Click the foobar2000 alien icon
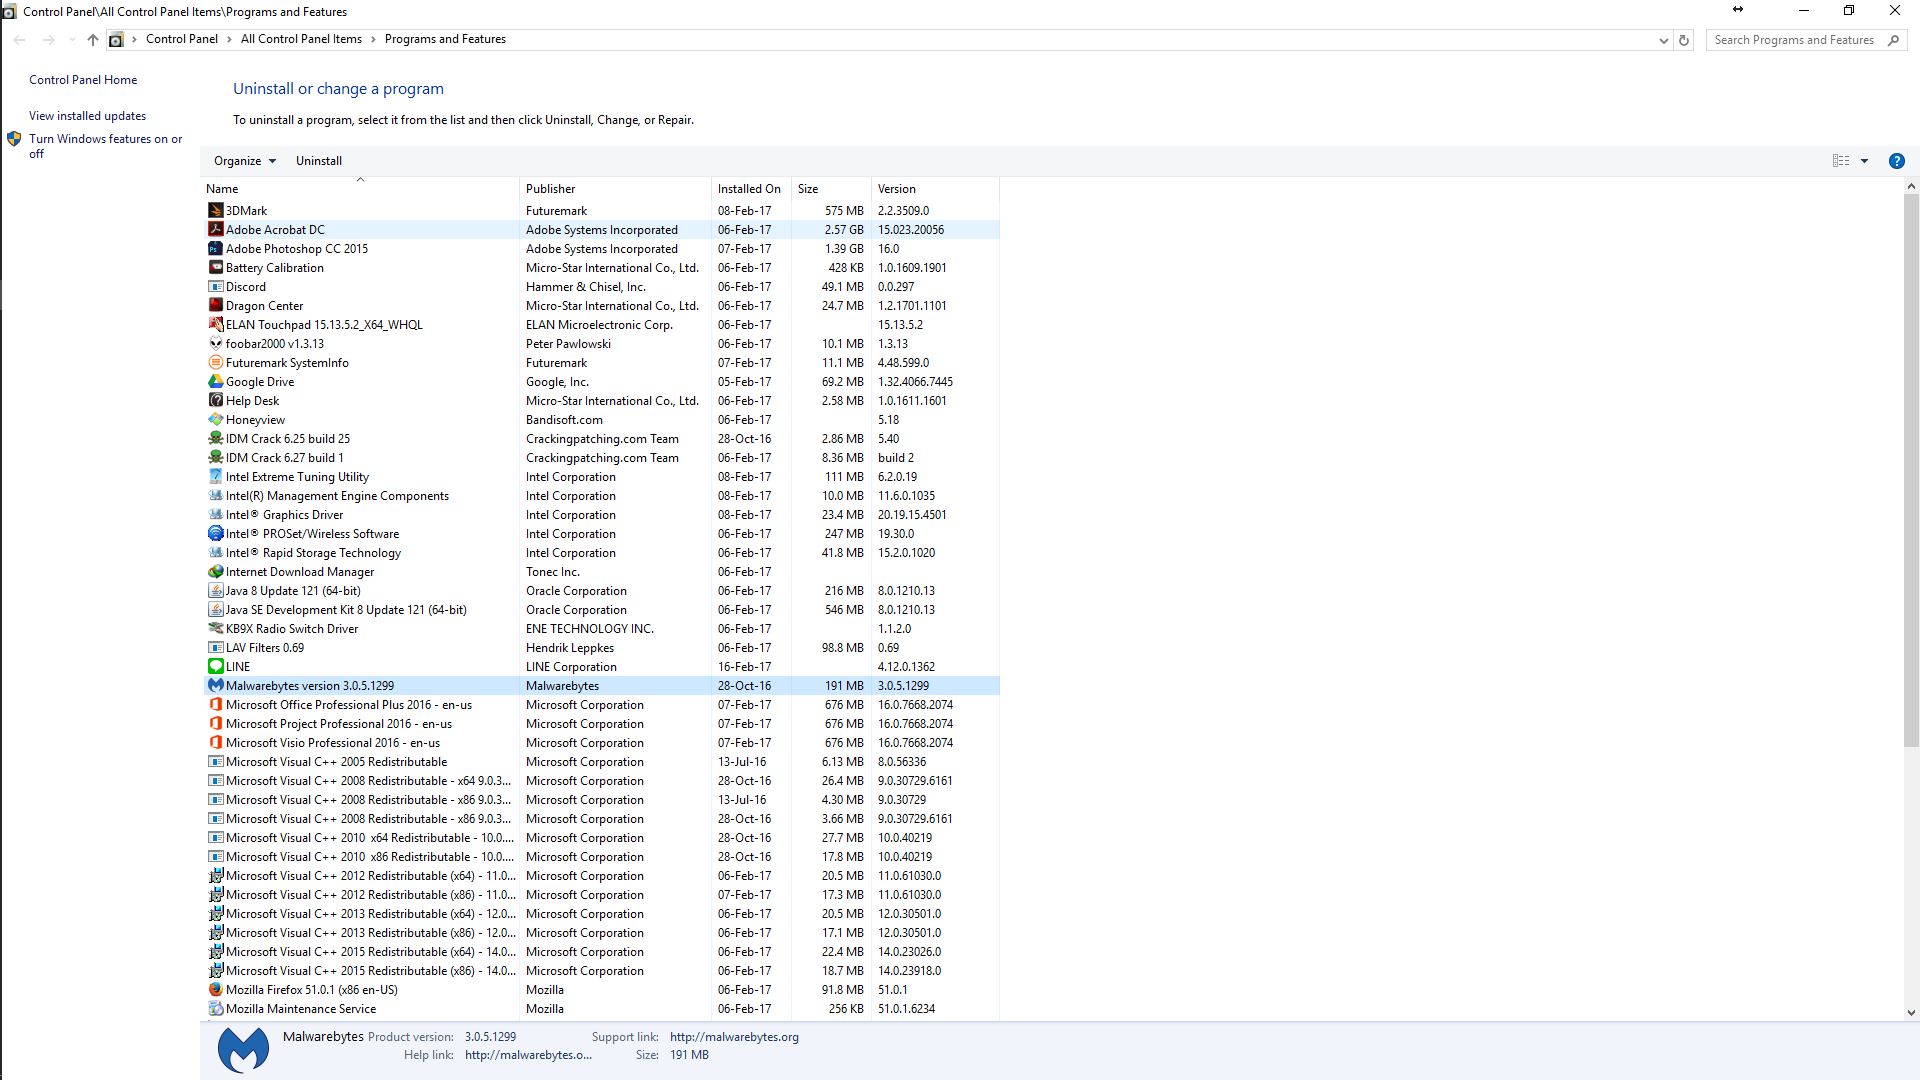The height and width of the screenshot is (1080, 1920). pyautogui.click(x=215, y=344)
